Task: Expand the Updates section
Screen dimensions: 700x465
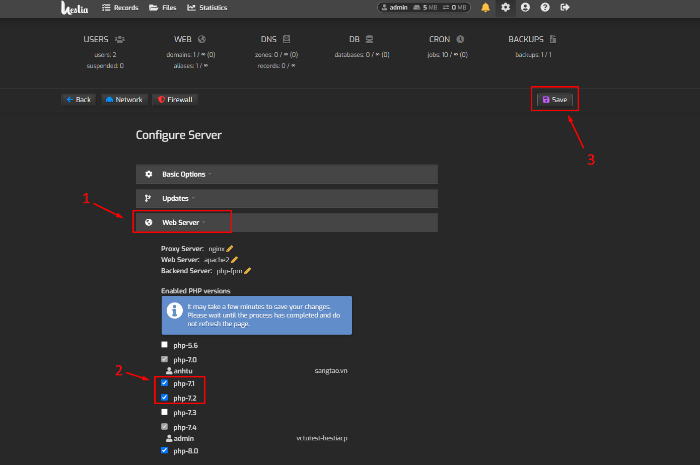Action: coord(287,198)
